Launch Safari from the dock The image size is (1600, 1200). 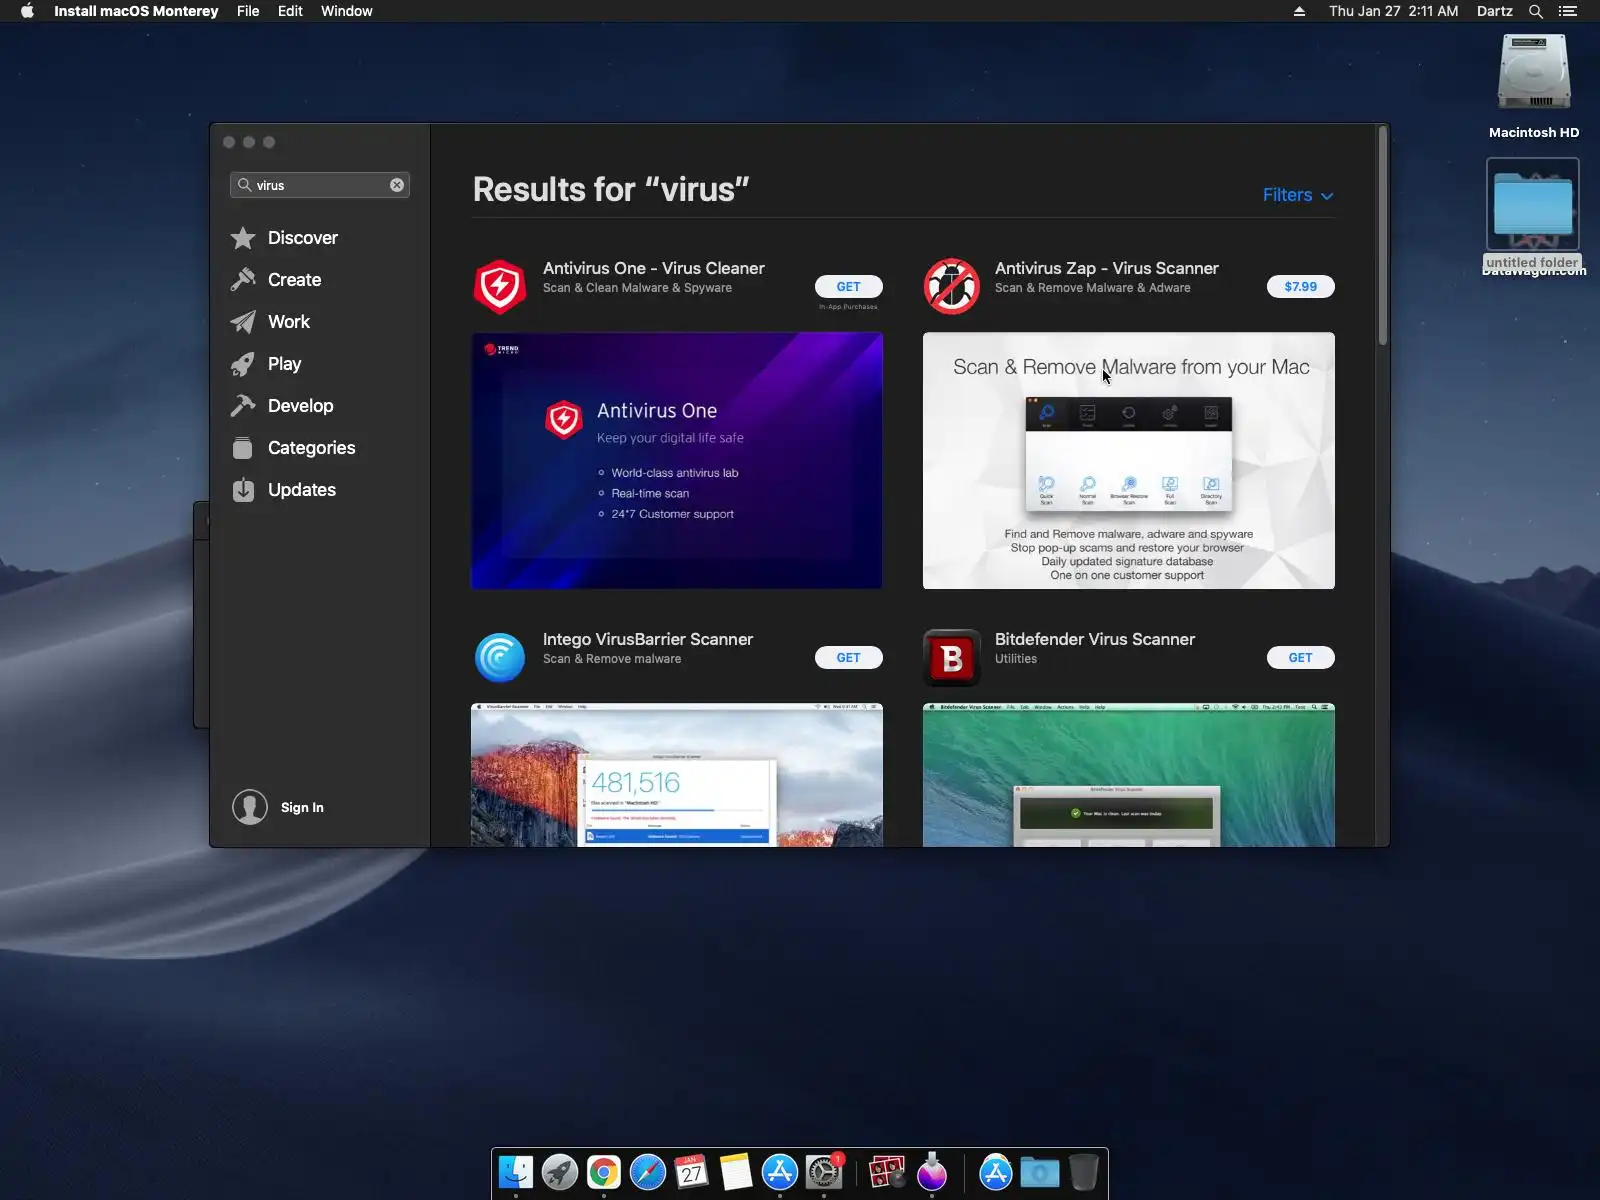pyautogui.click(x=648, y=1172)
